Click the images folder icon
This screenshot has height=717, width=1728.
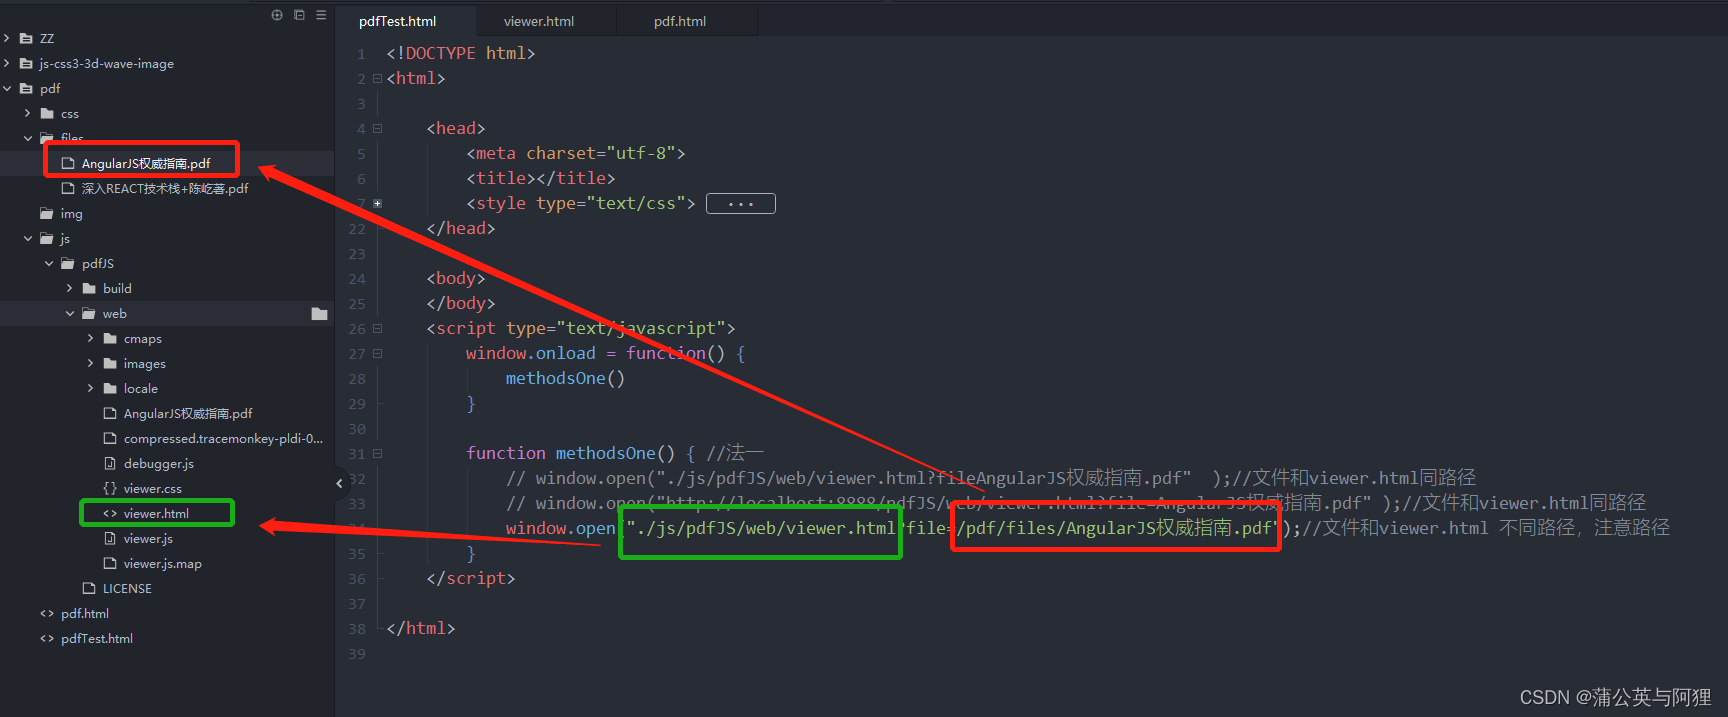[110, 363]
